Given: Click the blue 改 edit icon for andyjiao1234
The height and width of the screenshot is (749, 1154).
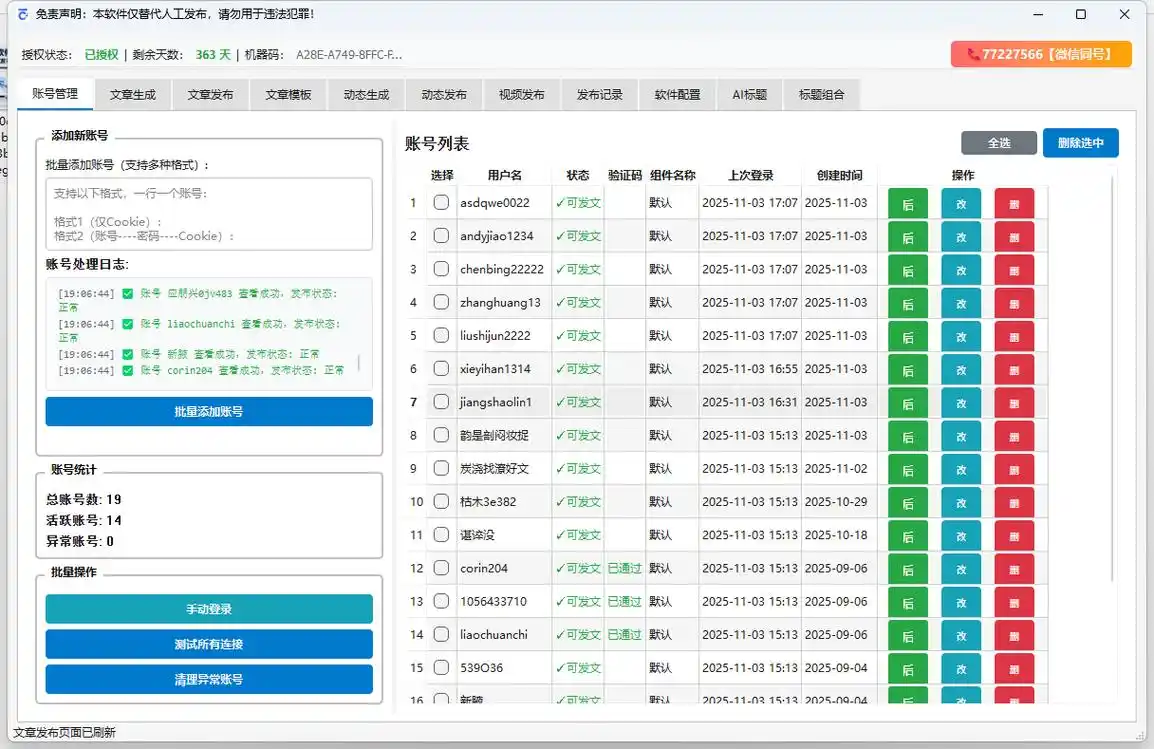Looking at the screenshot, I should [961, 236].
